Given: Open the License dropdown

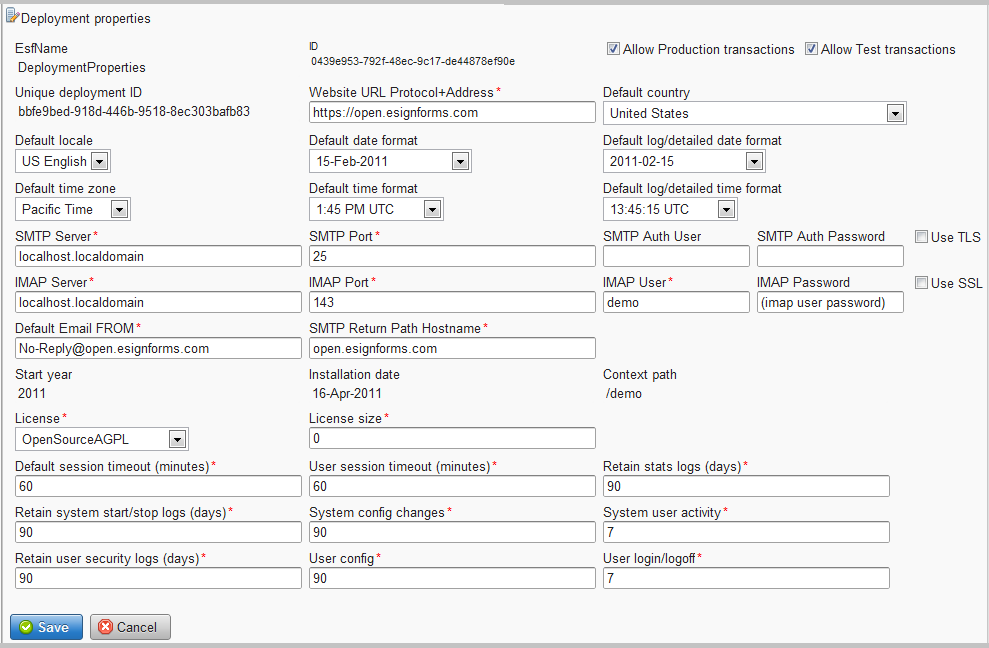Looking at the screenshot, I should point(102,439).
